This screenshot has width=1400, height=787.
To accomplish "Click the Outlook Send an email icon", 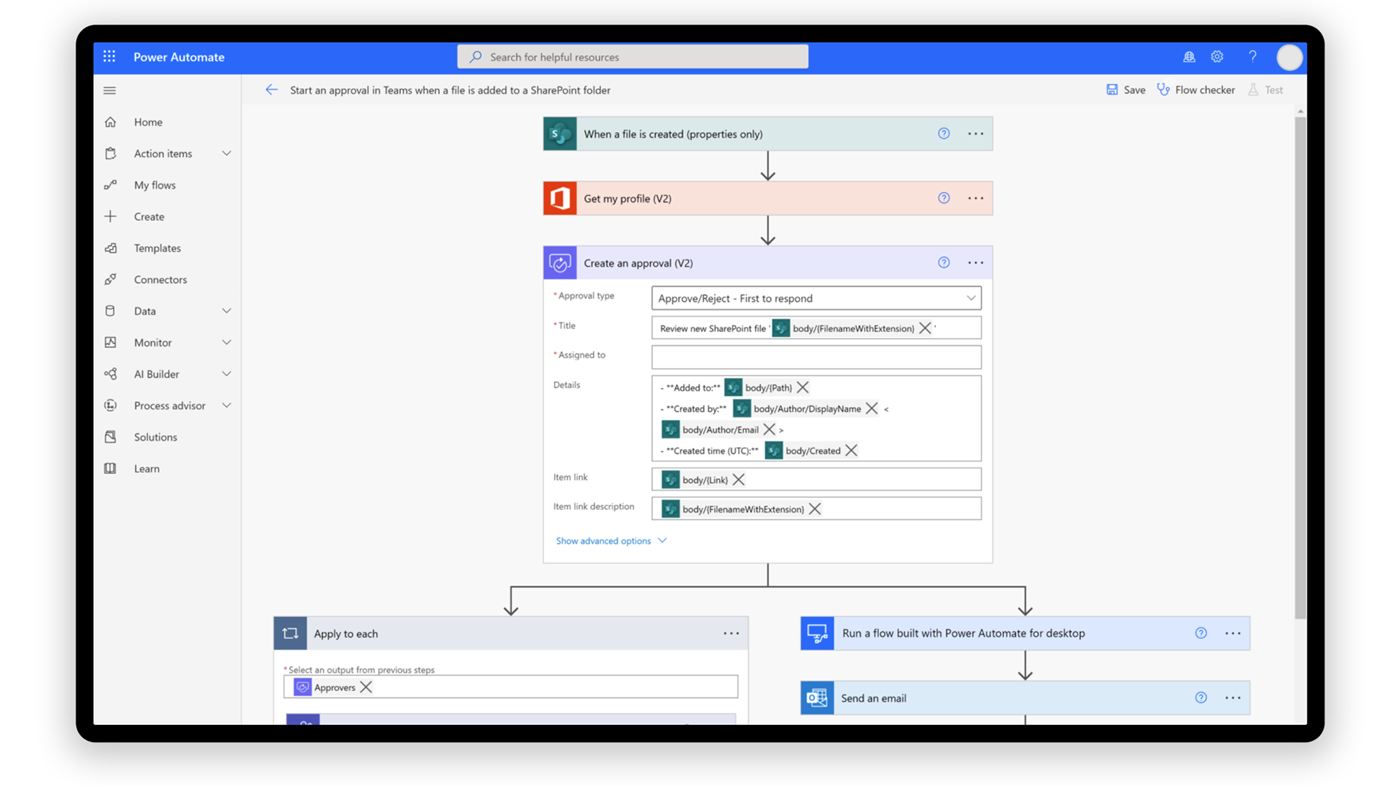I will click(817, 698).
